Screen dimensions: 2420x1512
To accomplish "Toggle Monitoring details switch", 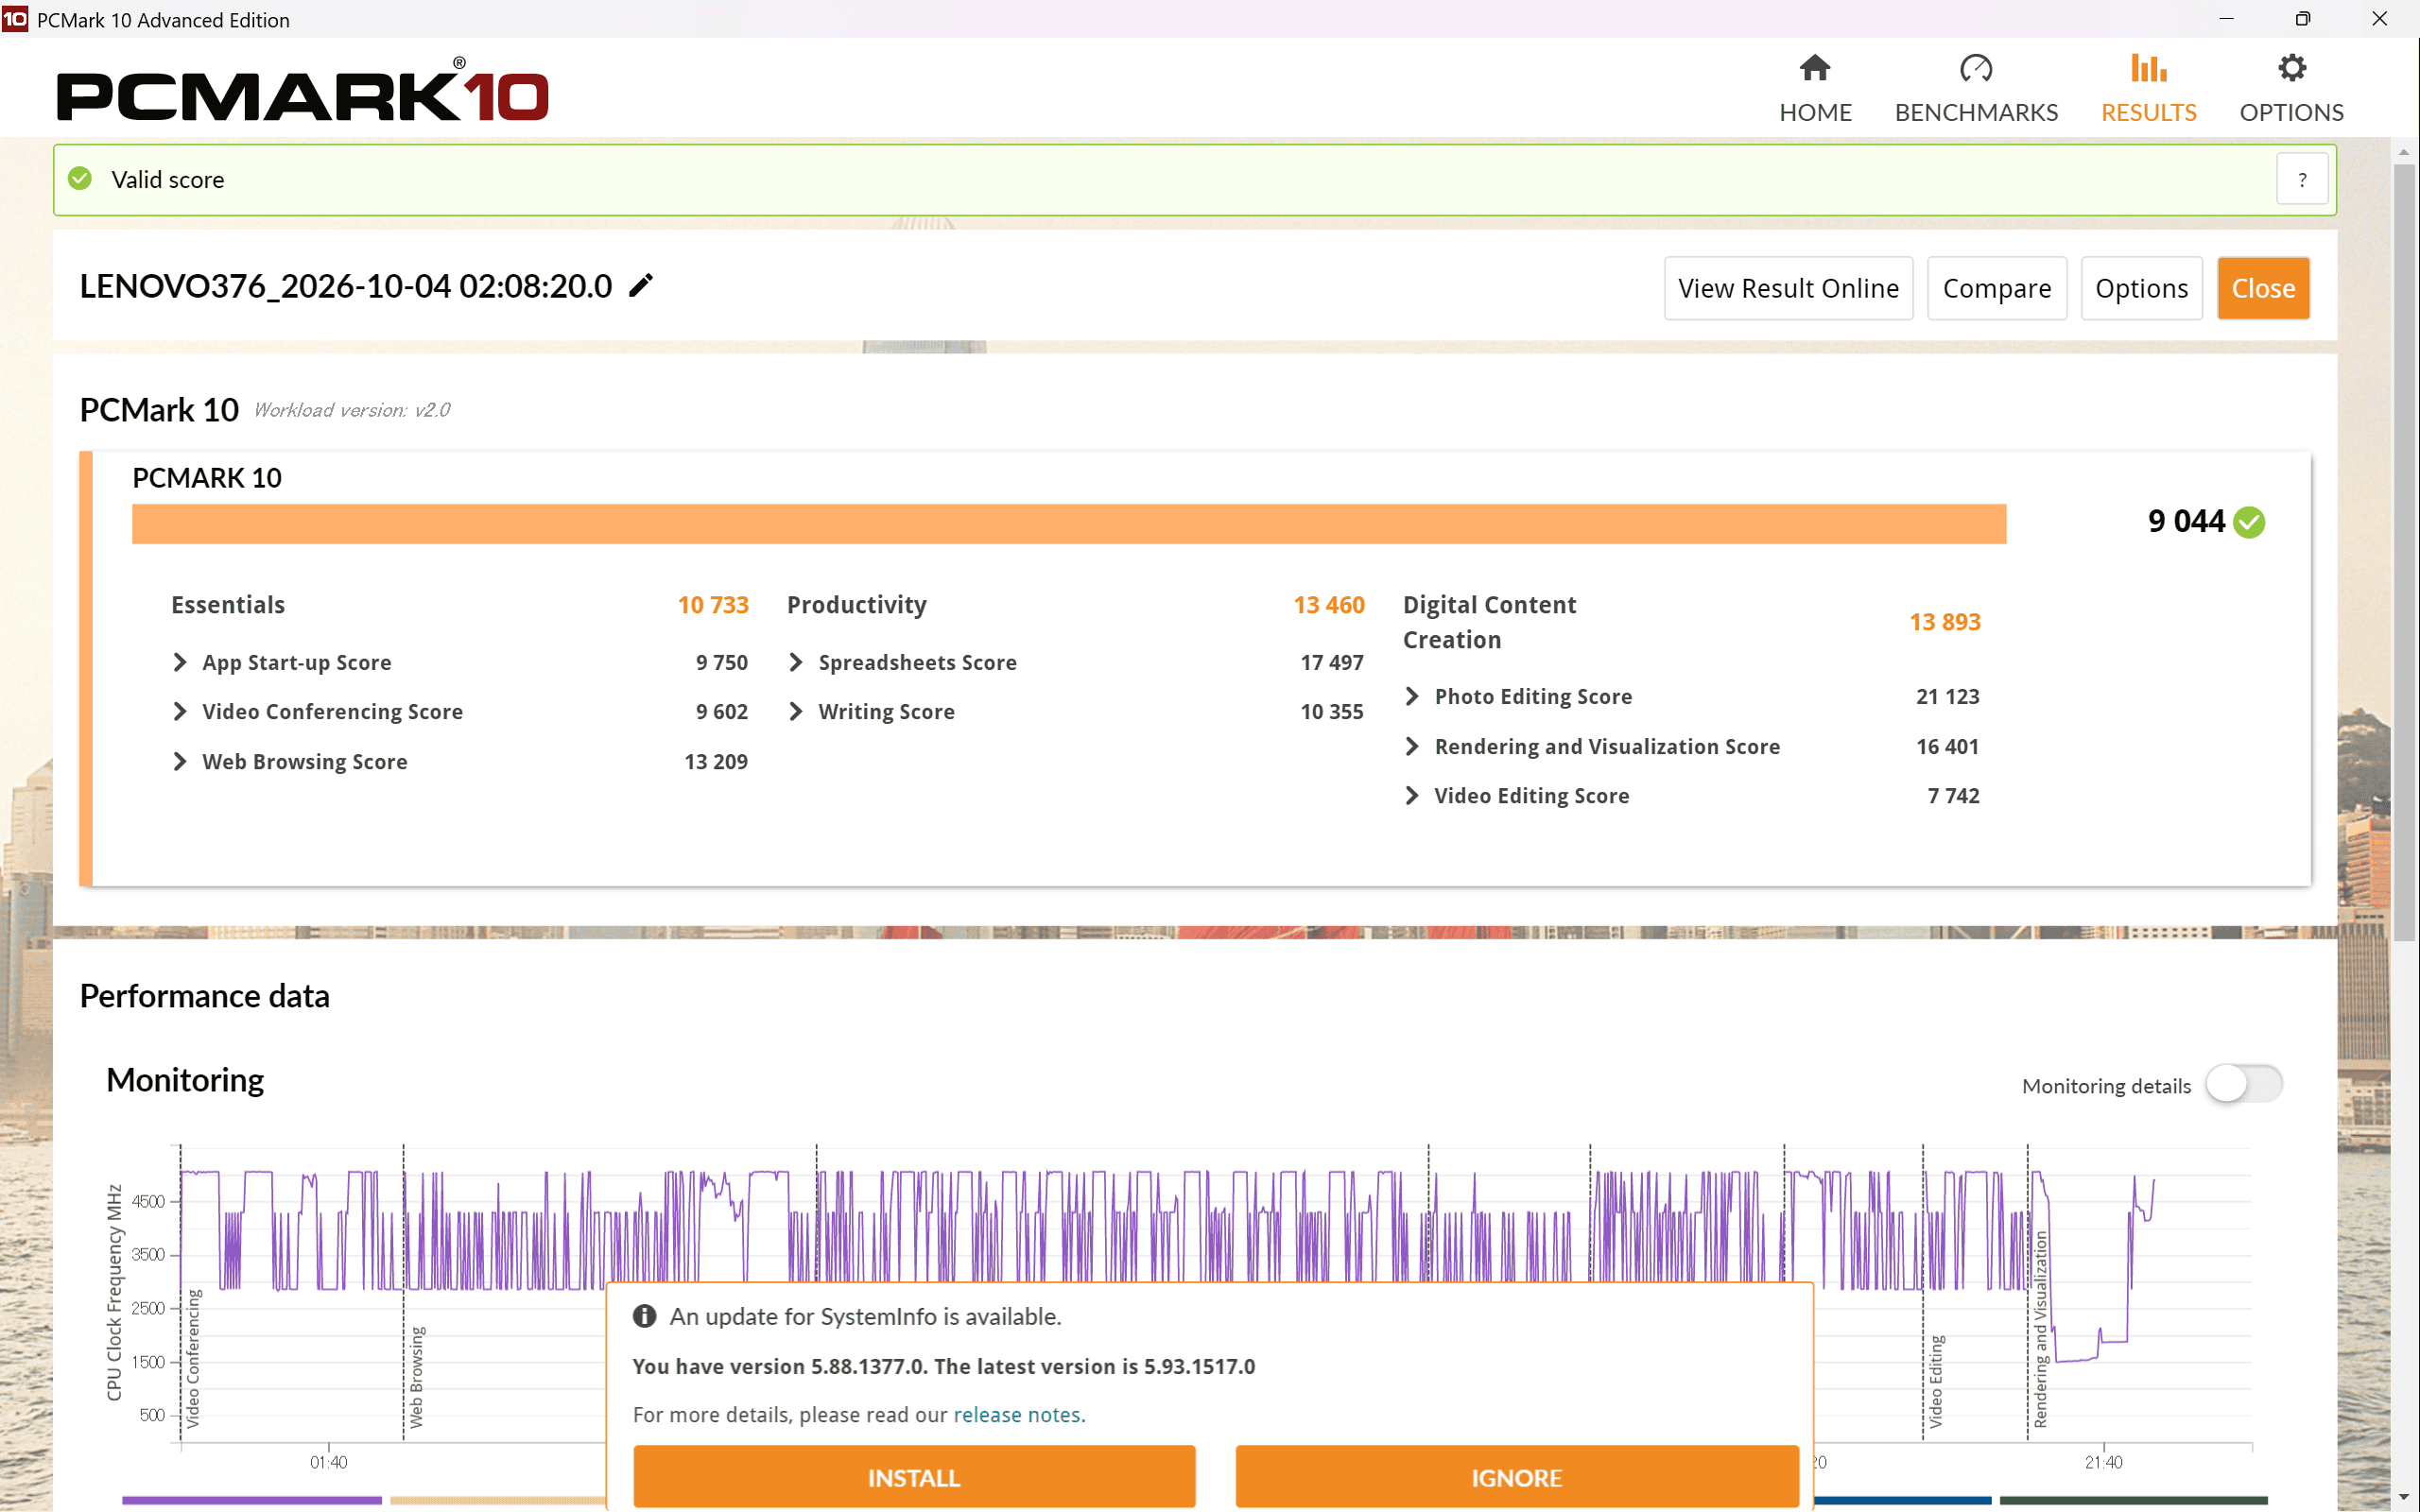I will [x=2244, y=1084].
